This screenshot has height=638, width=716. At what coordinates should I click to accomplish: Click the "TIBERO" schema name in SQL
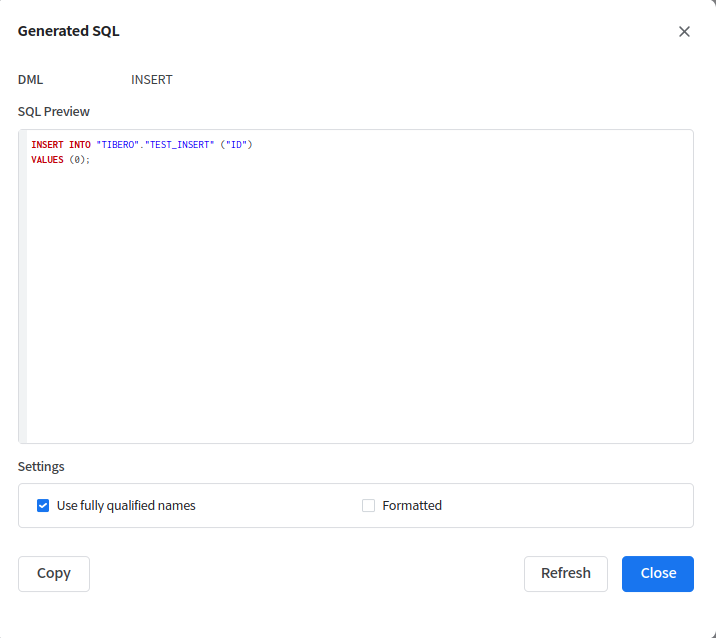coord(118,145)
